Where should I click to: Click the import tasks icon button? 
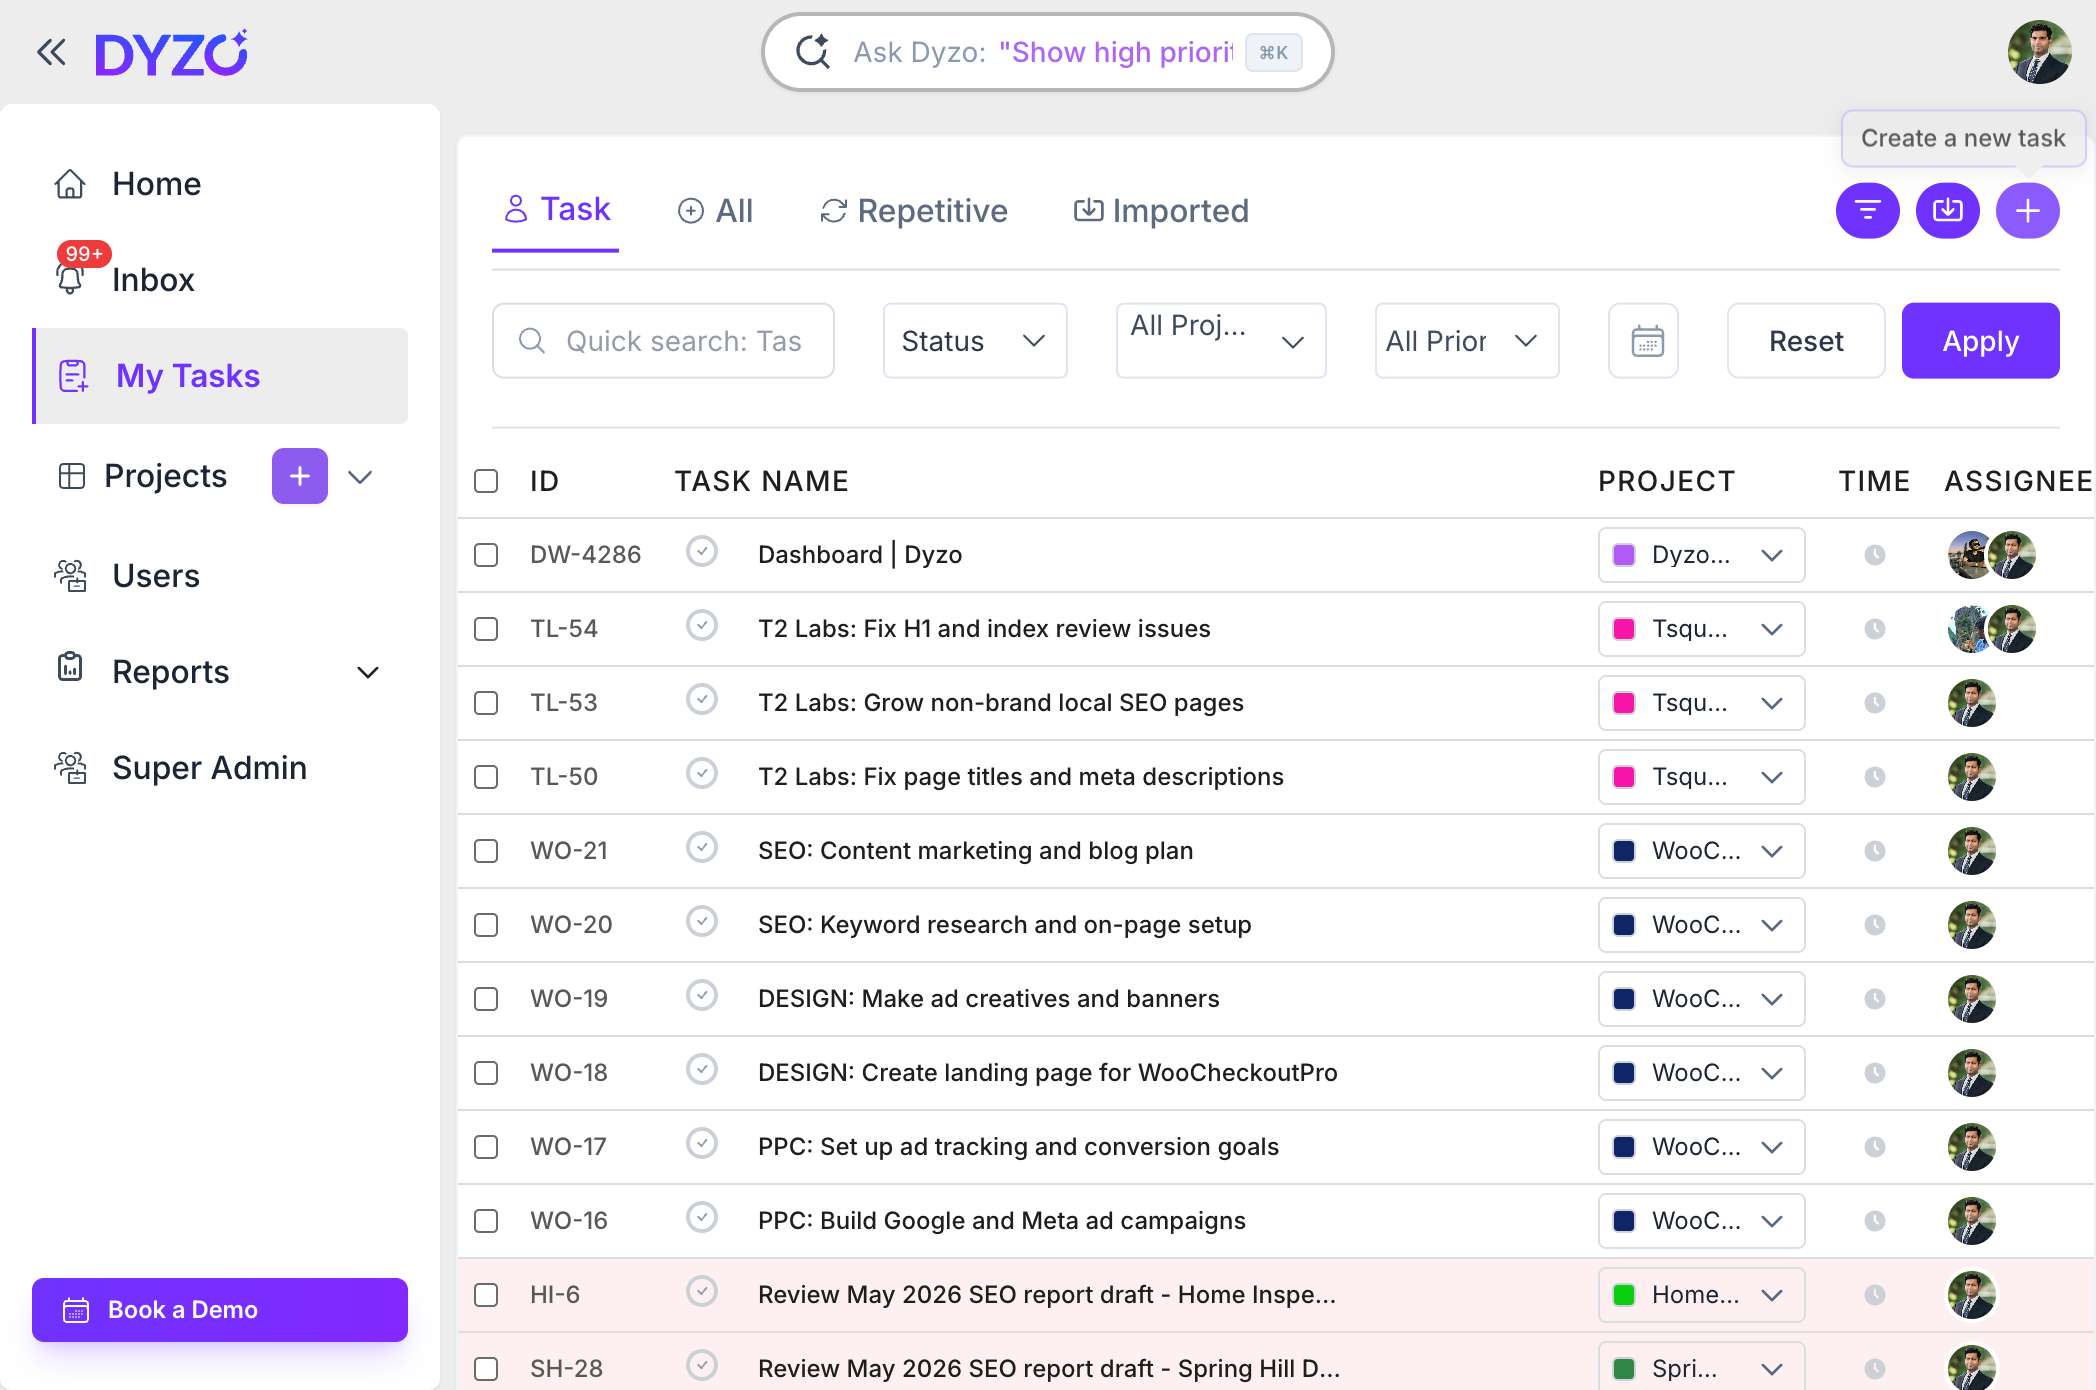pyautogui.click(x=1948, y=211)
